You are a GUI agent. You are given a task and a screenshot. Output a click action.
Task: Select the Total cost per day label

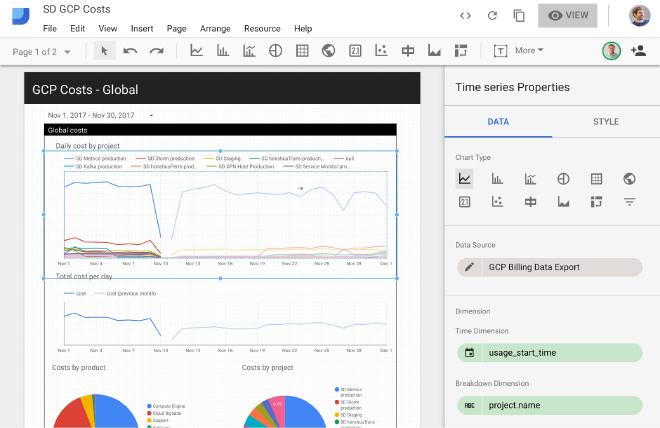click(x=84, y=276)
